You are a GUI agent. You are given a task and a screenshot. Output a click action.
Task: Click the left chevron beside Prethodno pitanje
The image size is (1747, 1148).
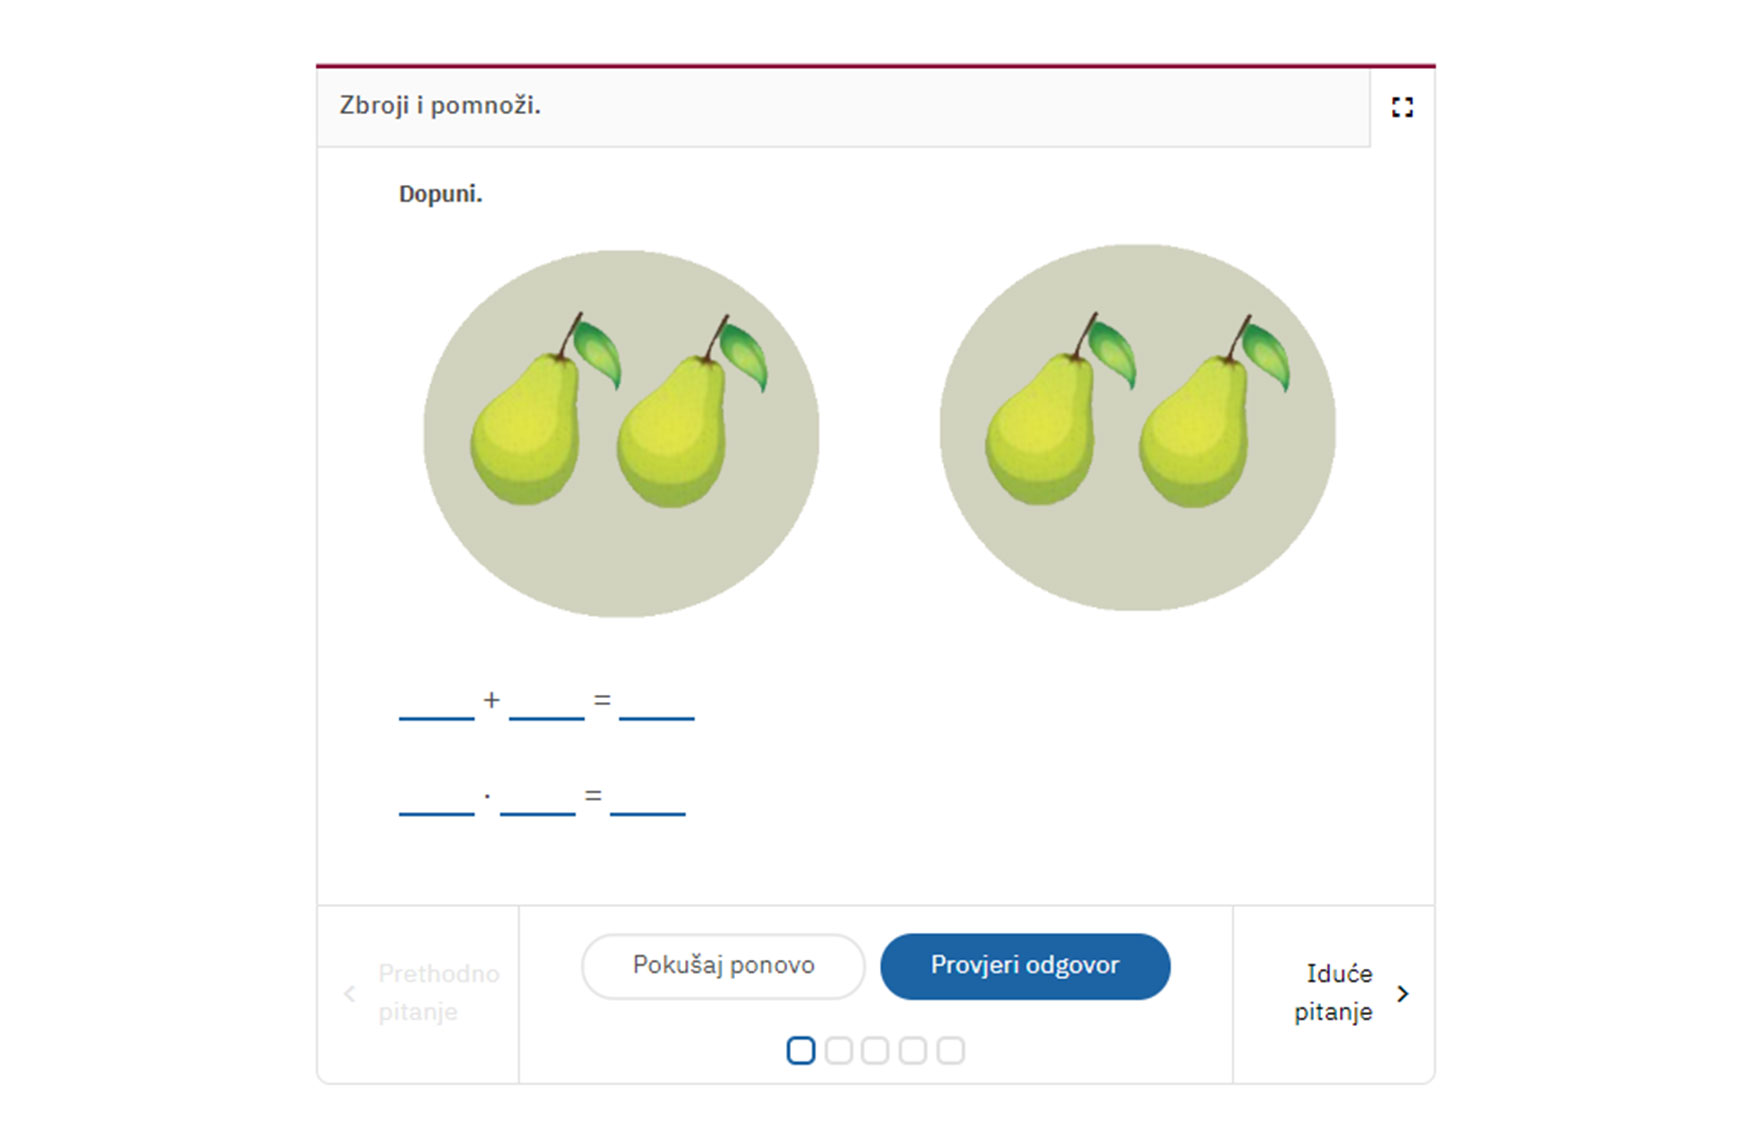click(349, 993)
